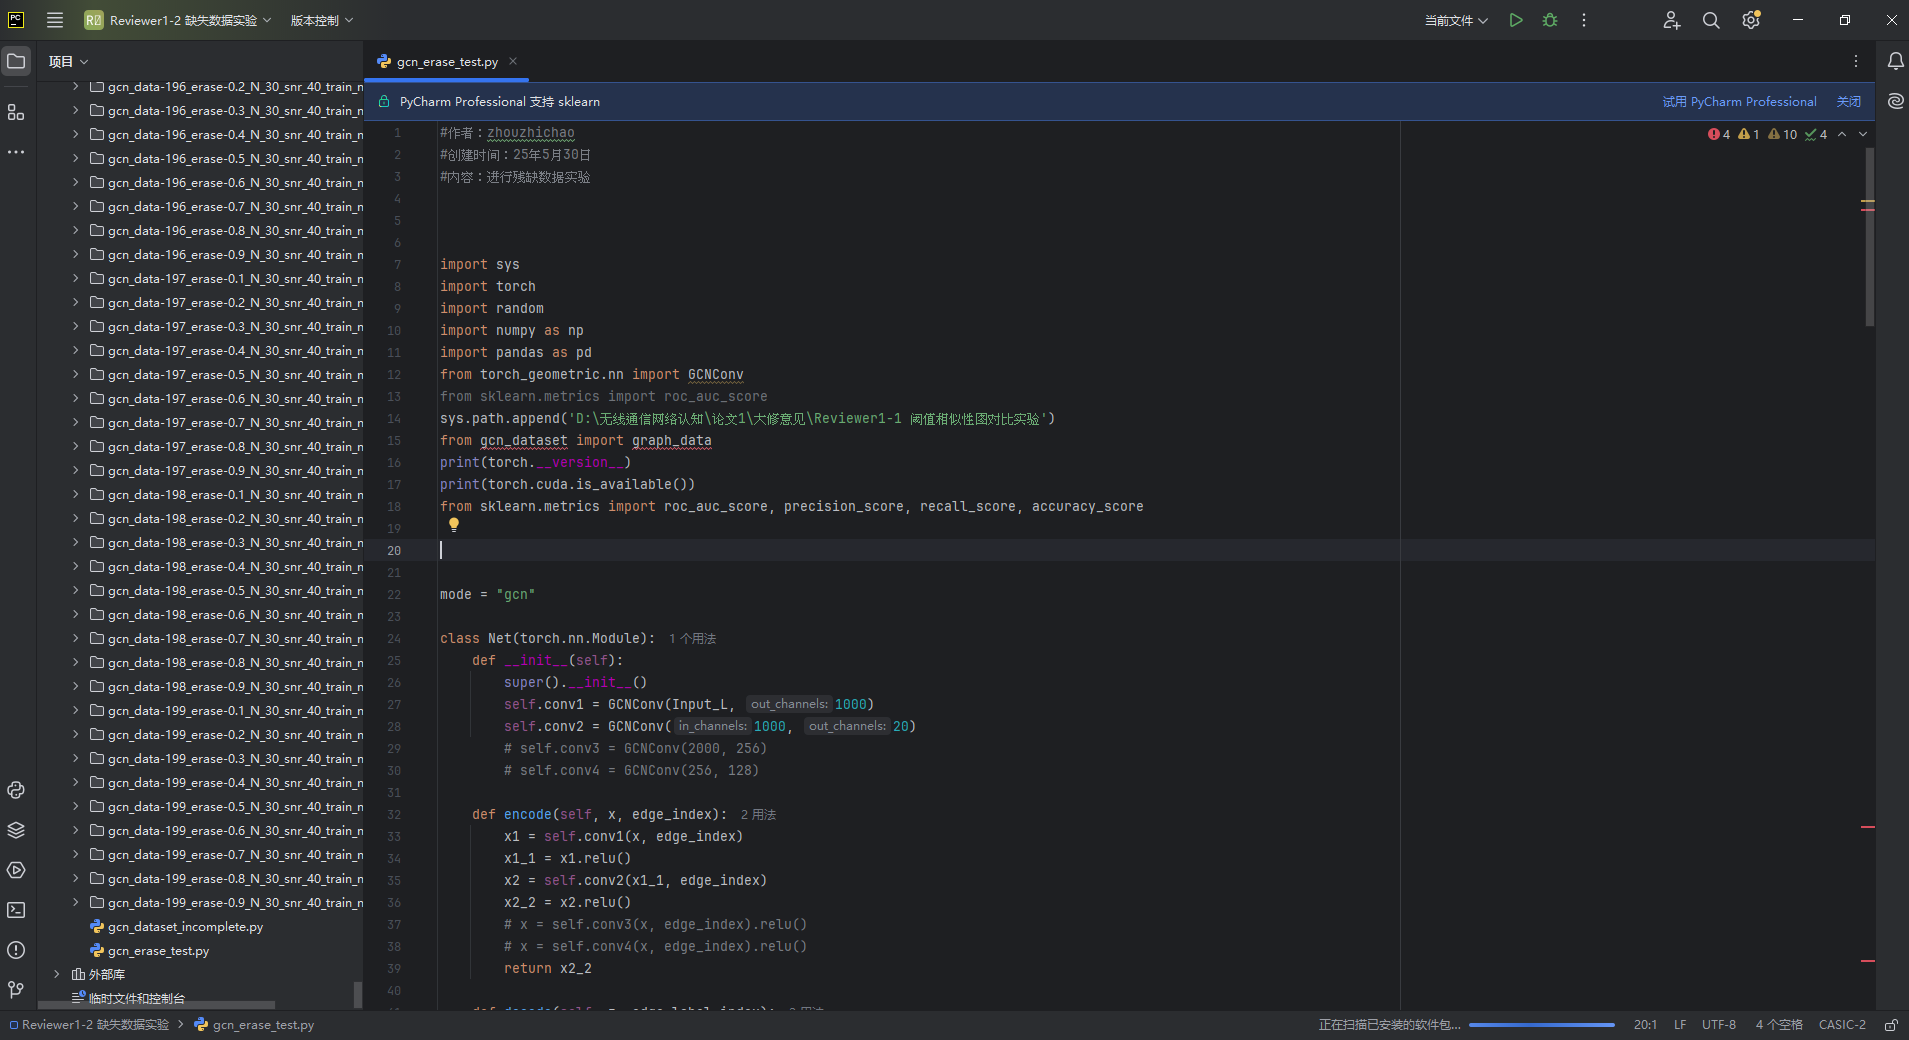Open the Services tool window icon
This screenshot has width=1909, height=1040.
tap(16, 870)
